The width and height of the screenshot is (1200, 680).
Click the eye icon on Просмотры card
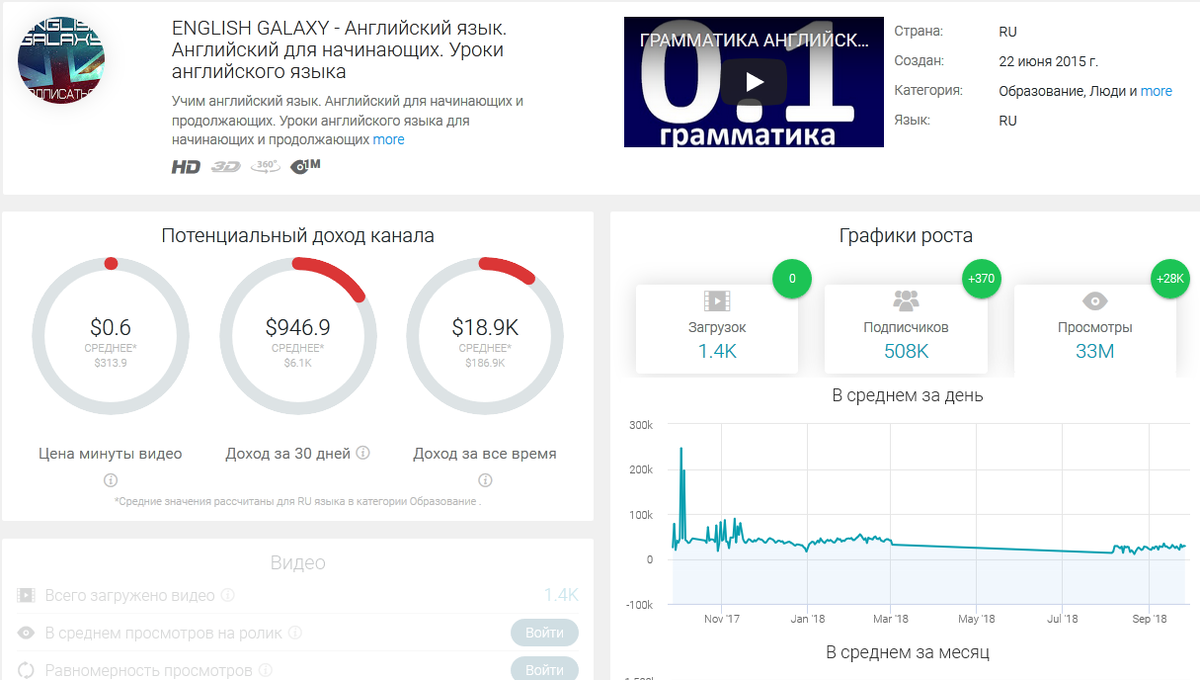click(1095, 300)
